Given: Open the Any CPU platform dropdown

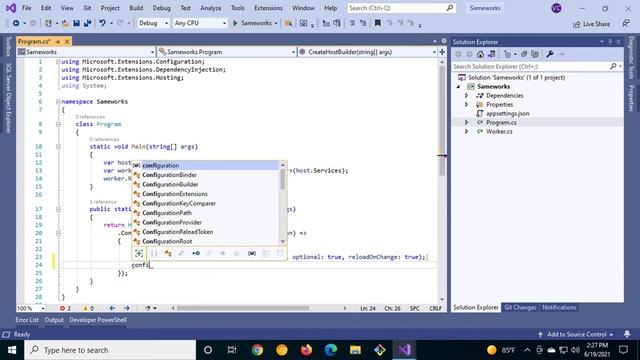Looking at the screenshot, I should [x=200, y=23].
